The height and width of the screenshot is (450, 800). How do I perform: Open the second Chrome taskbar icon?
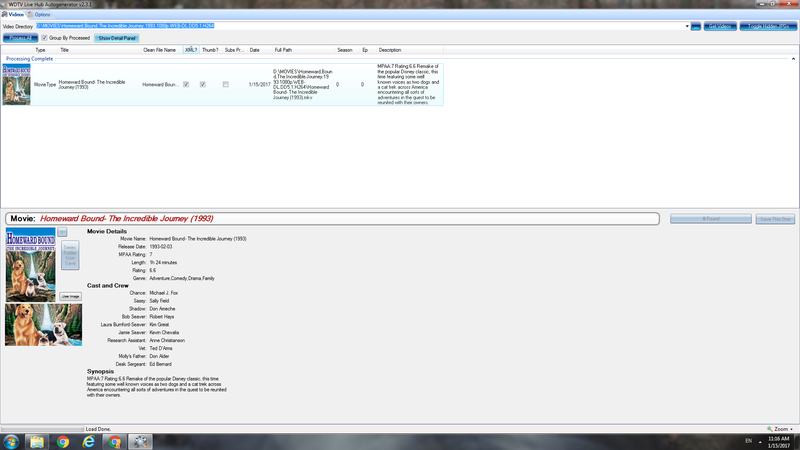click(x=115, y=442)
